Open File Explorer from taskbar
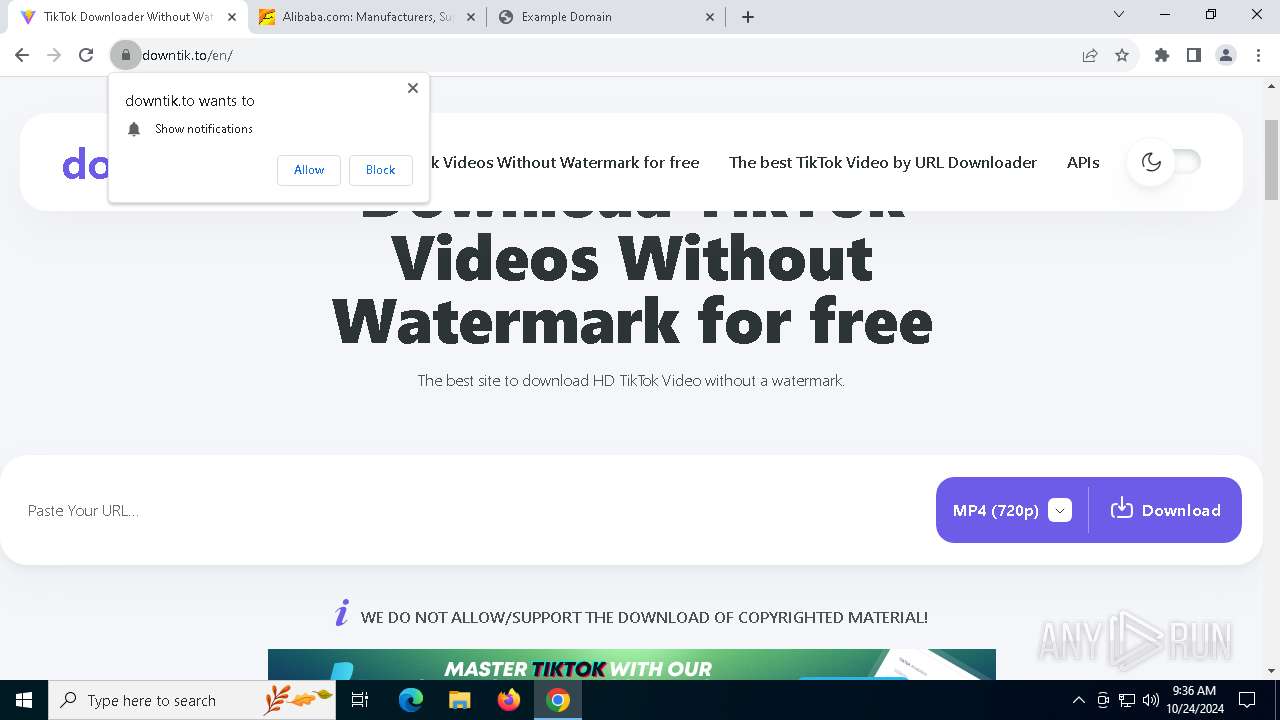Viewport: 1280px width, 720px height. 460,700
